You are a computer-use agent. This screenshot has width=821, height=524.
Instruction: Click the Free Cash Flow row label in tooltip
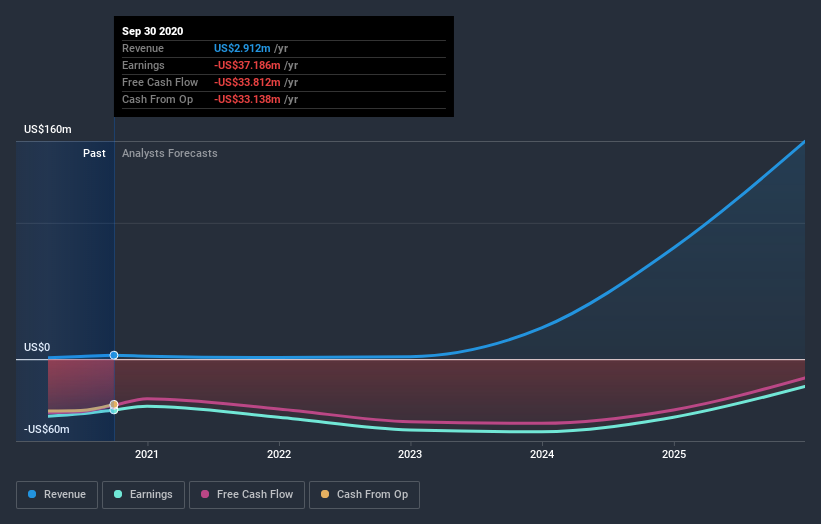160,82
